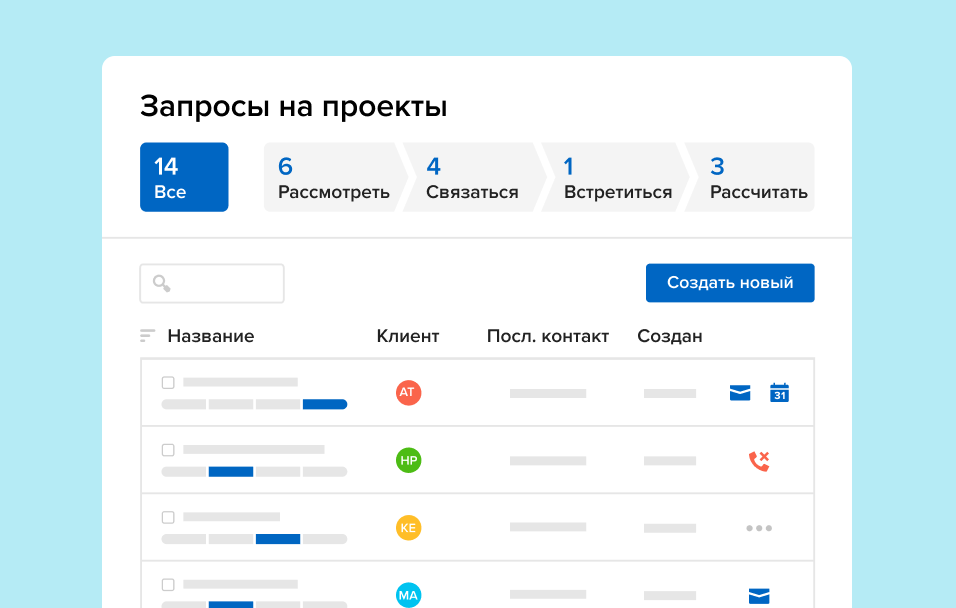Tick the checkbox in the KE row
Viewport: 956px width, 608px height.
pos(168,517)
